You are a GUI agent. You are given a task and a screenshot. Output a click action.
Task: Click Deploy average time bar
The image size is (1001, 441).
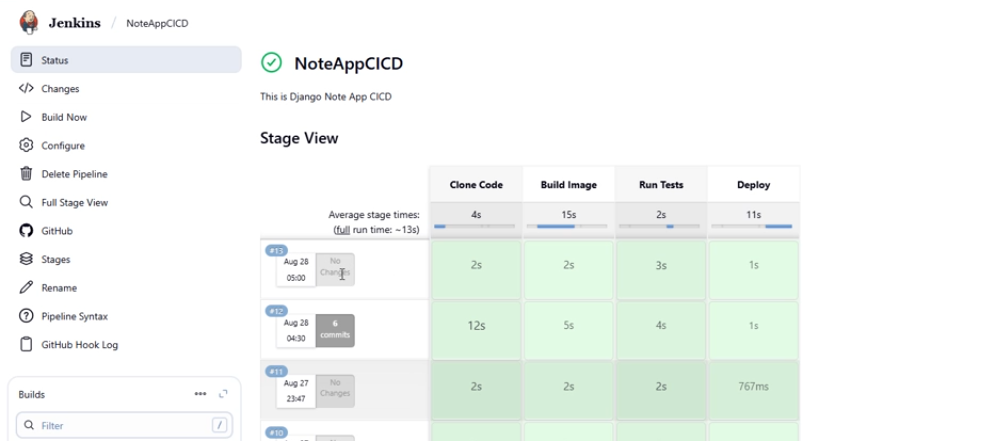(752, 226)
